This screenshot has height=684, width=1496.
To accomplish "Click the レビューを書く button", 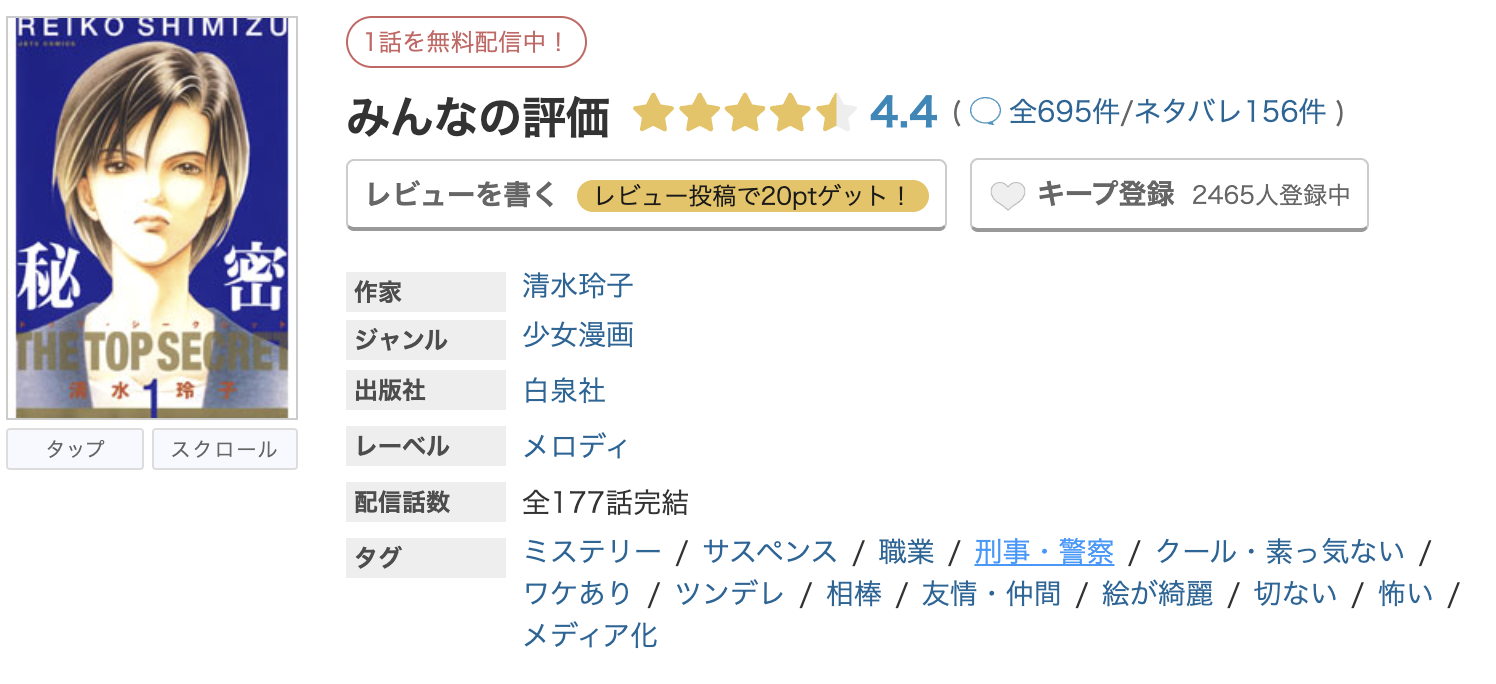I will click(645, 194).
